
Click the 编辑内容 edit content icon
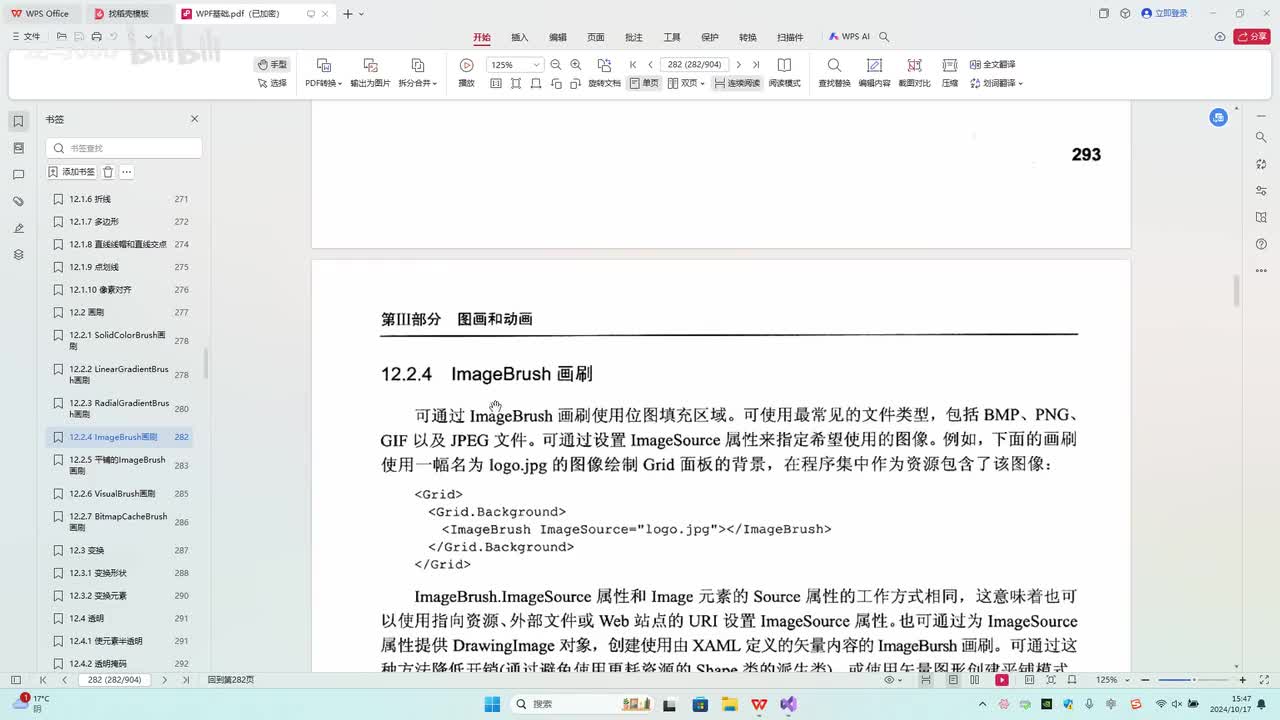[874, 65]
